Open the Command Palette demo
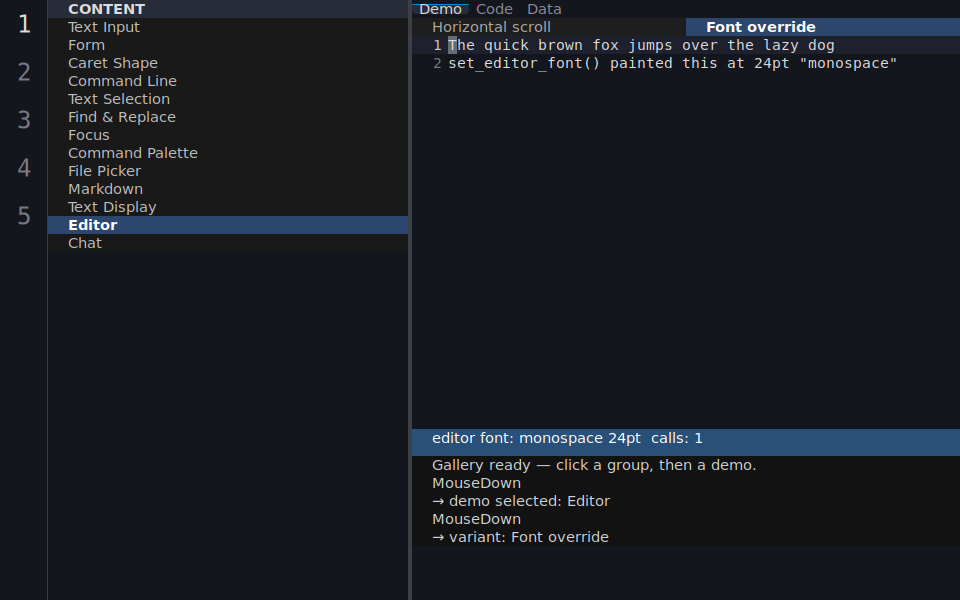960x600 pixels. (228, 153)
